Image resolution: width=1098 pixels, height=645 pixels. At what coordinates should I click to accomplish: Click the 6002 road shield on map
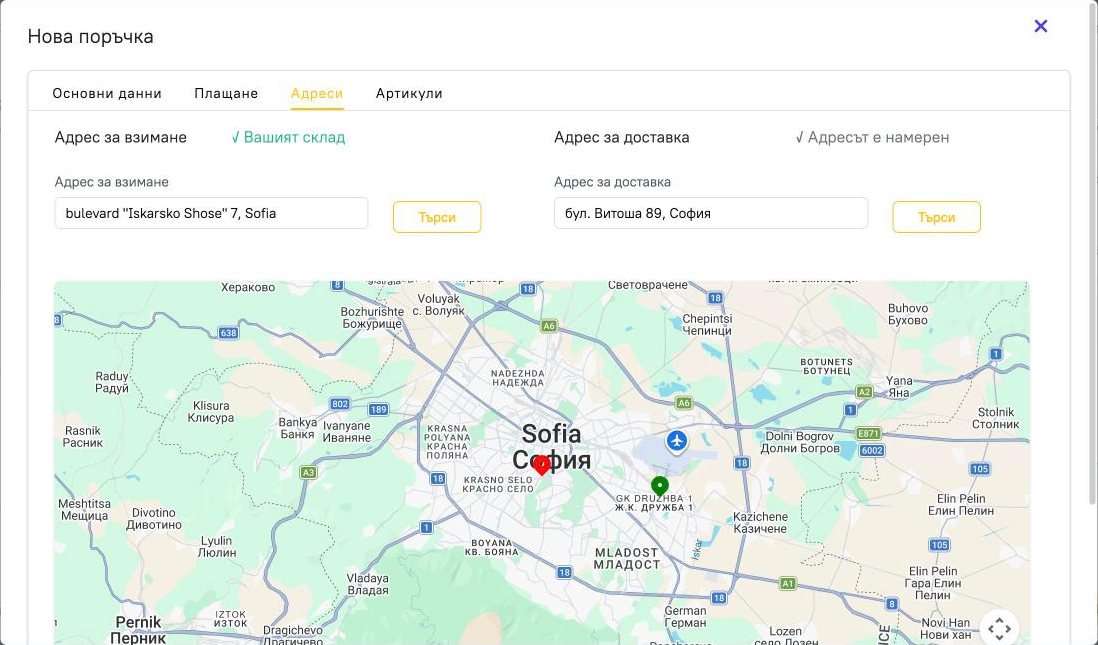click(872, 450)
